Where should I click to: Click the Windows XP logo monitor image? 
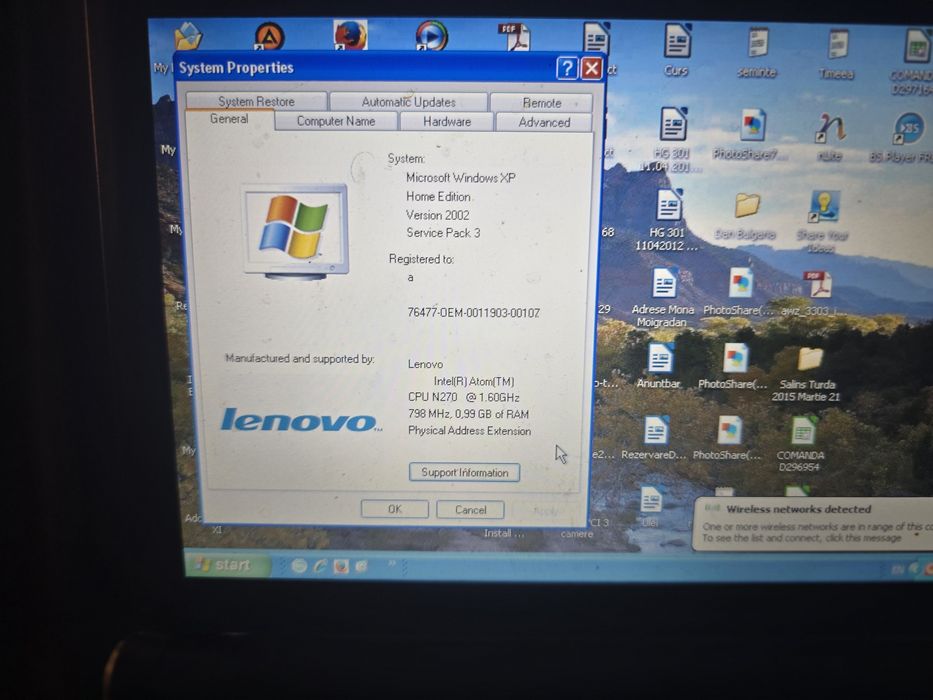pos(295,232)
